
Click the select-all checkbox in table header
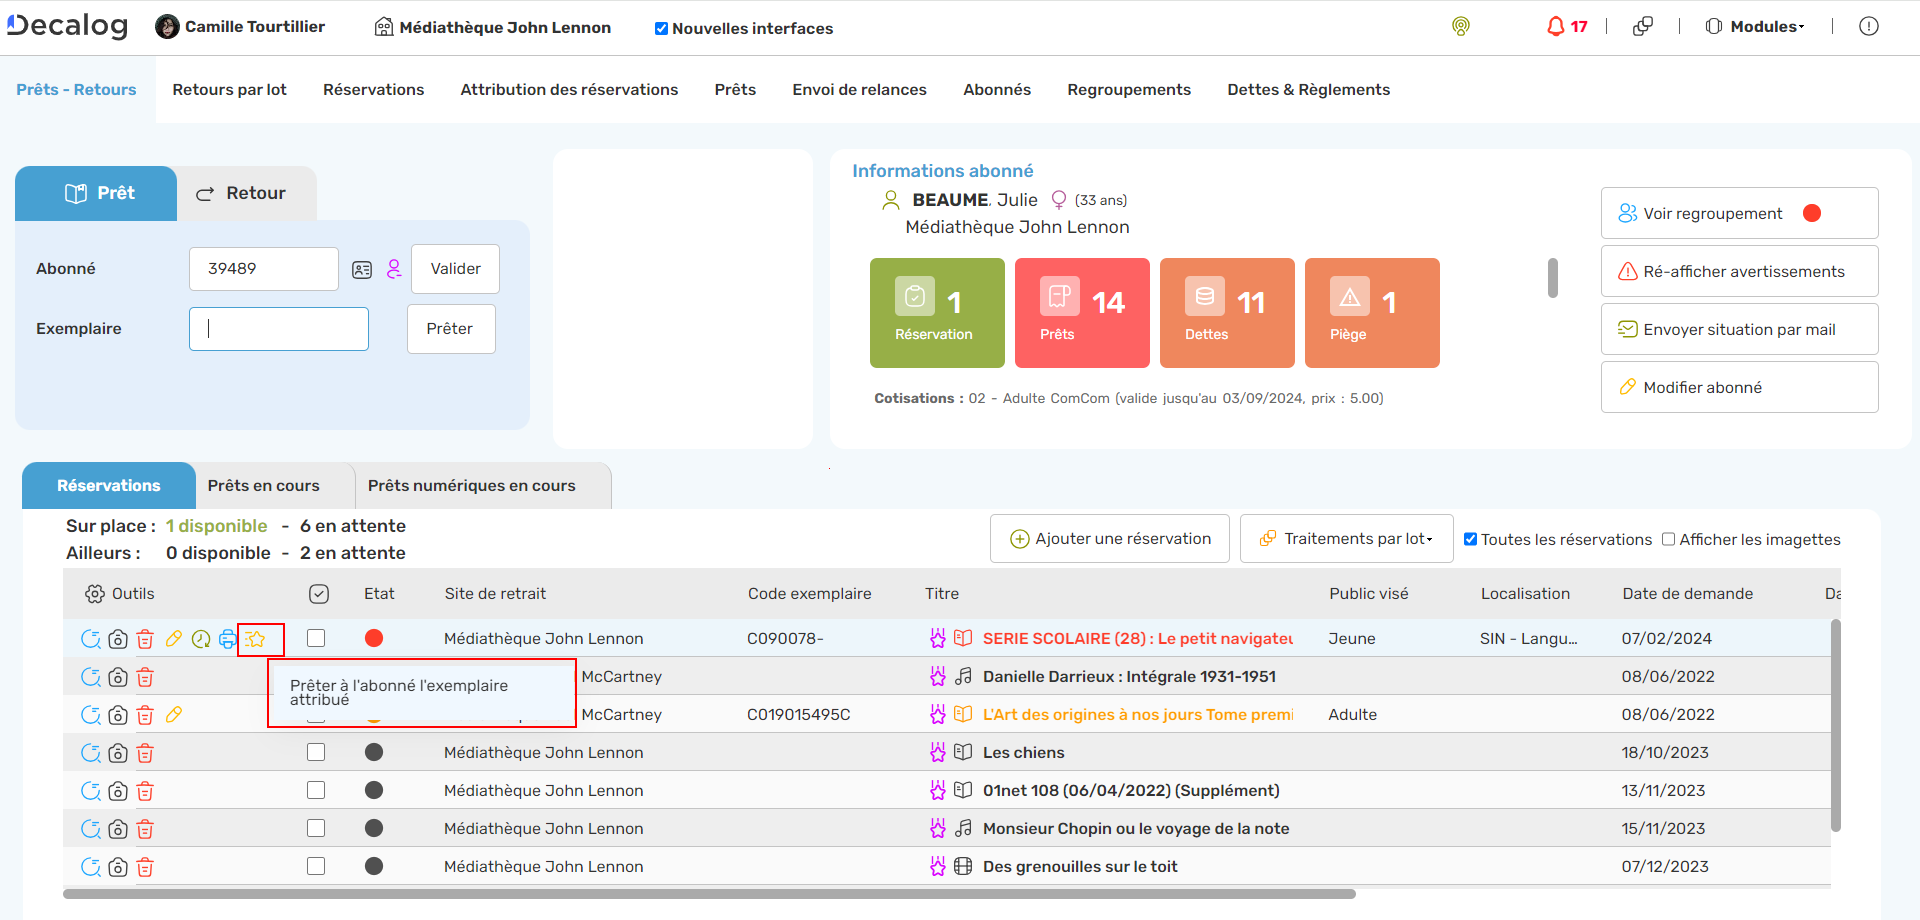click(319, 594)
